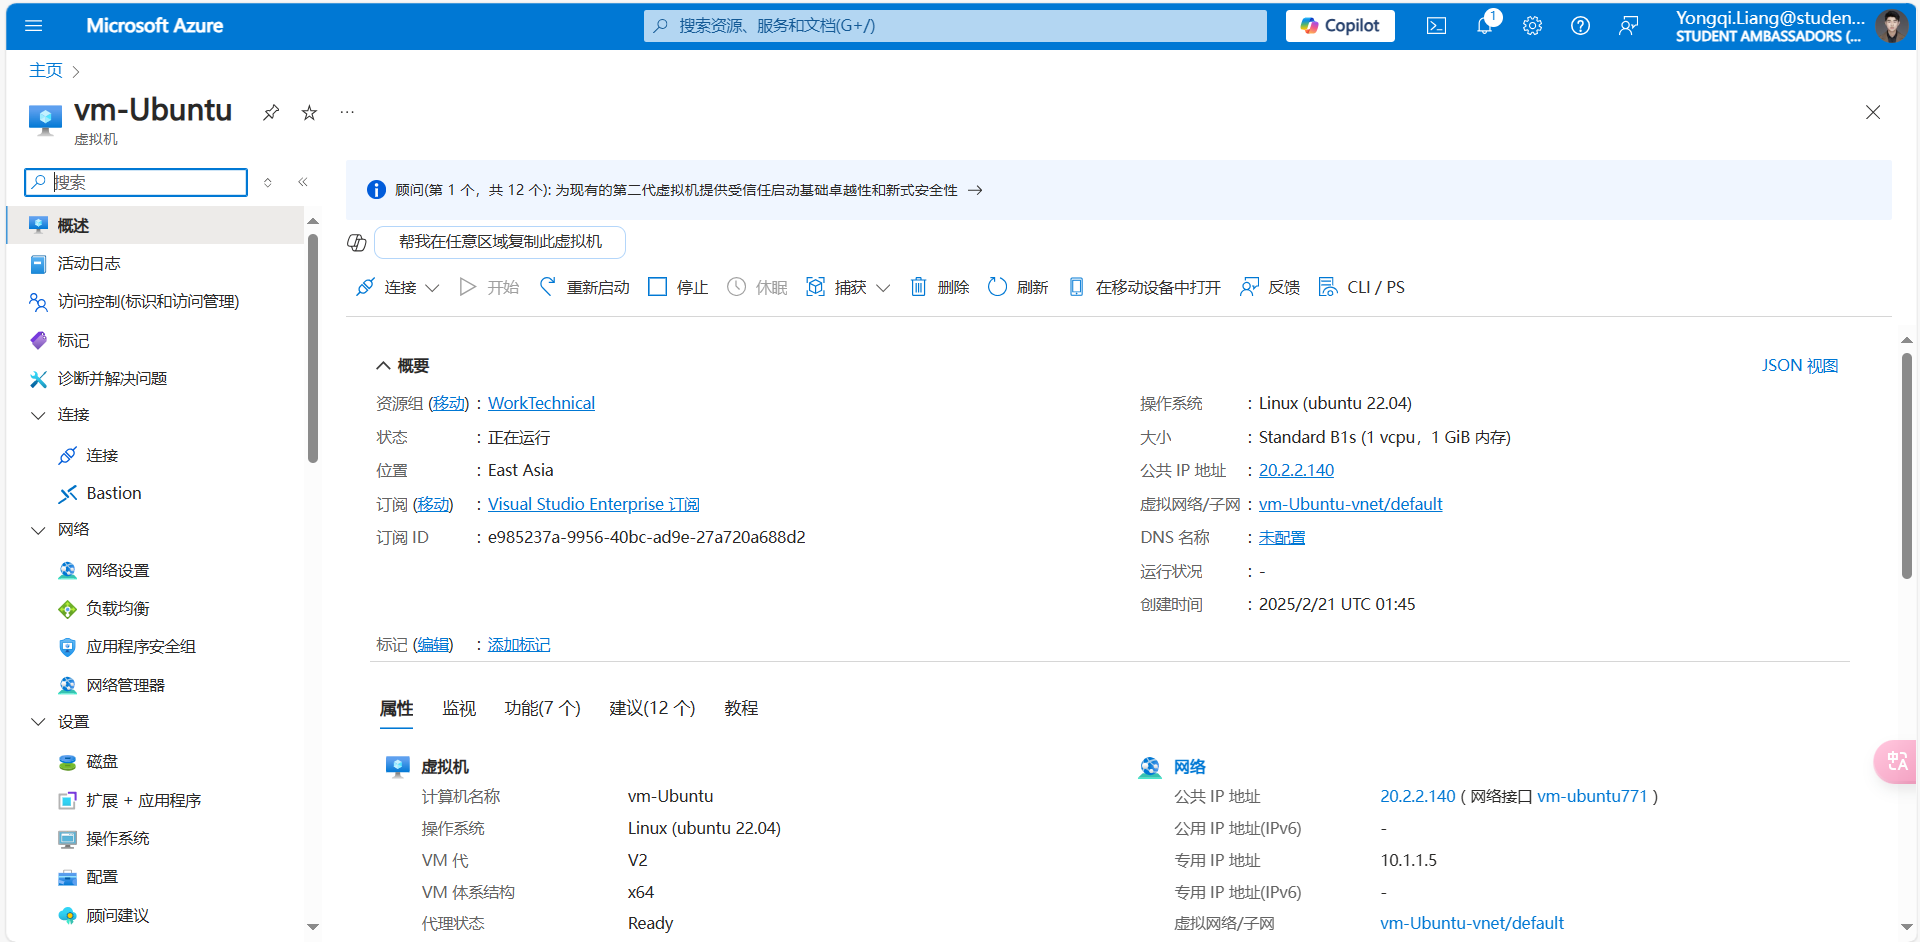Add vm-Ubuntu to favorites star
This screenshot has width=1920, height=942.
[309, 112]
